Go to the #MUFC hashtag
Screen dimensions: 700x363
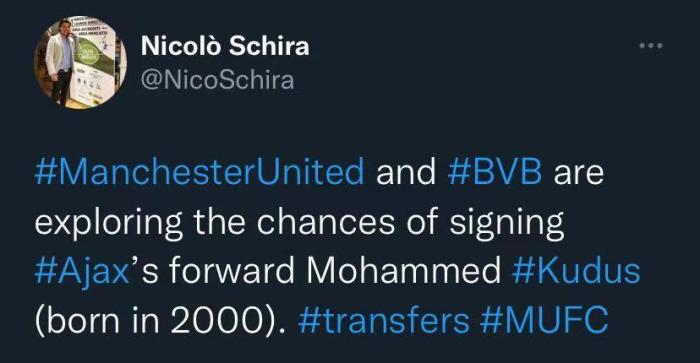(x=544, y=321)
